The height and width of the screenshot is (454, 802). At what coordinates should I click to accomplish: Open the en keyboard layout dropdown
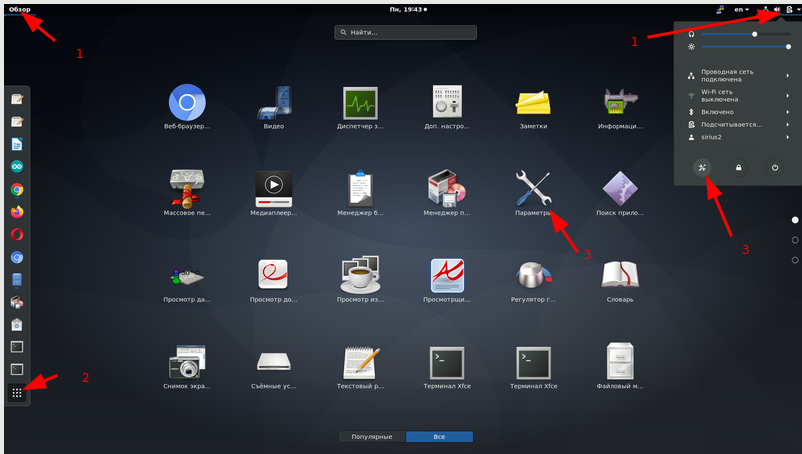tap(744, 9)
